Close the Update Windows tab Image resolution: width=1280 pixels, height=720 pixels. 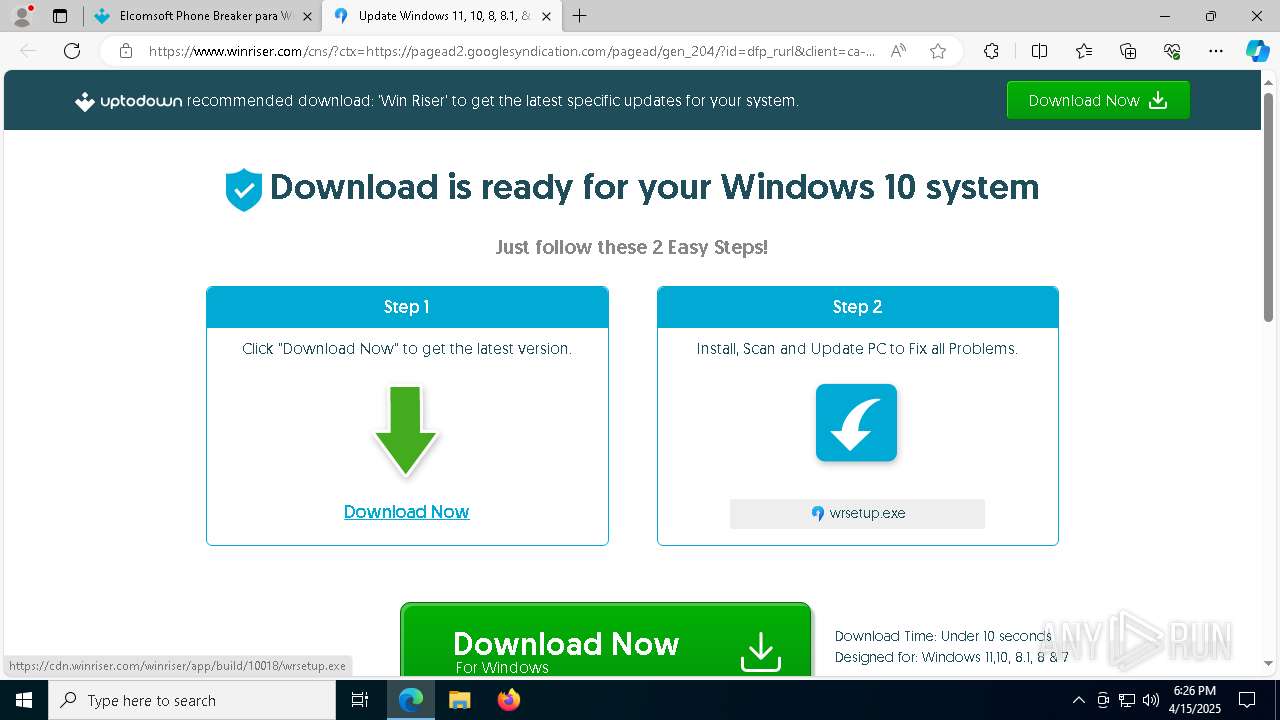tap(546, 16)
